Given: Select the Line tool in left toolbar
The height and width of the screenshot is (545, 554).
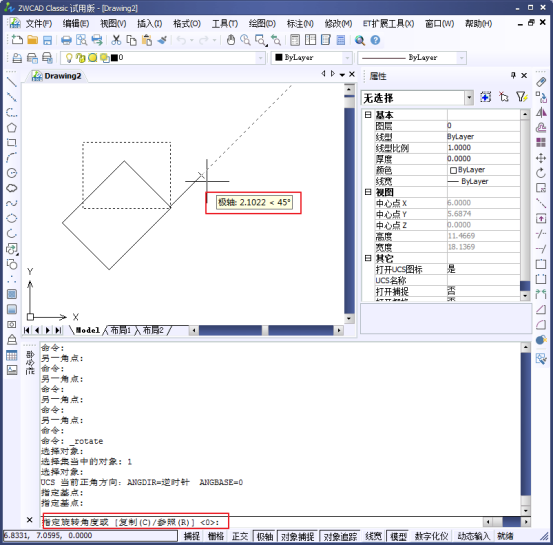Looking at the screenshot, I should pos(12,82).
